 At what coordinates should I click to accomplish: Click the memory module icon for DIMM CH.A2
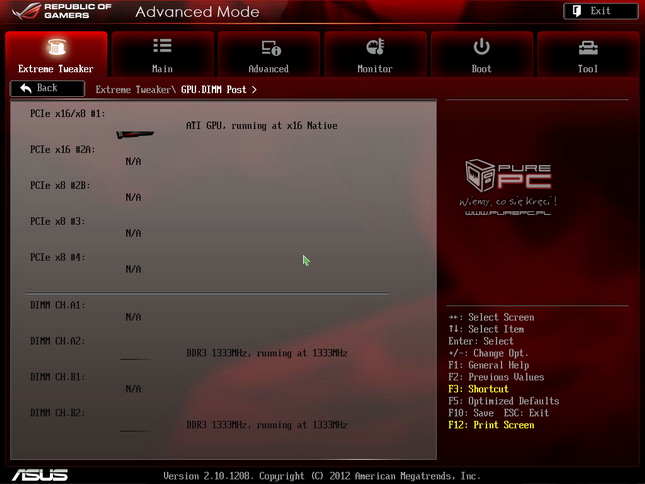135,357
